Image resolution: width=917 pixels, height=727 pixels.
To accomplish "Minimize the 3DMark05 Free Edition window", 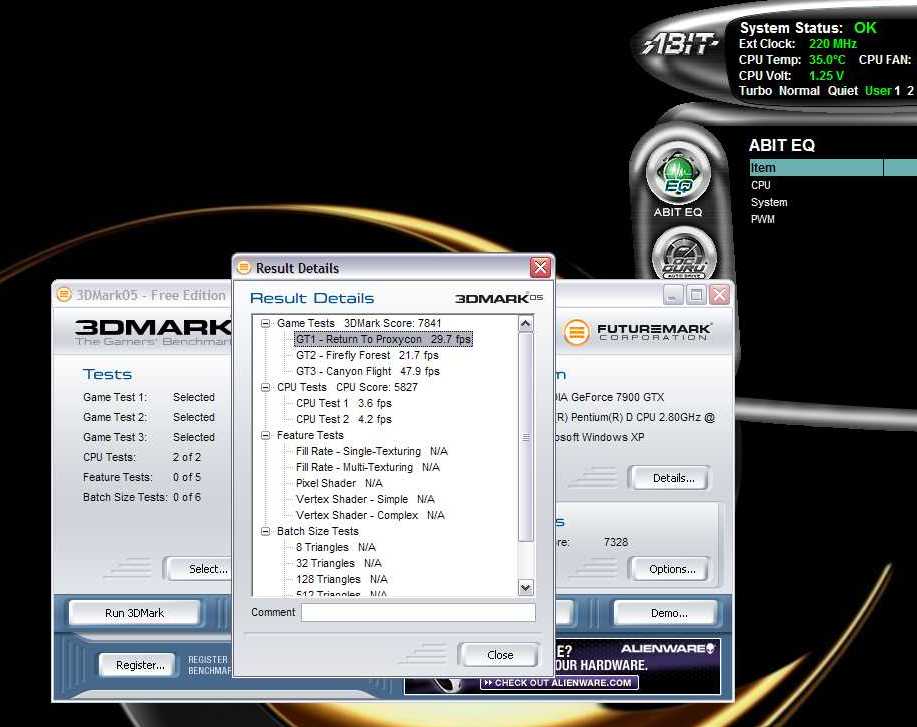I will pos(673,295).
